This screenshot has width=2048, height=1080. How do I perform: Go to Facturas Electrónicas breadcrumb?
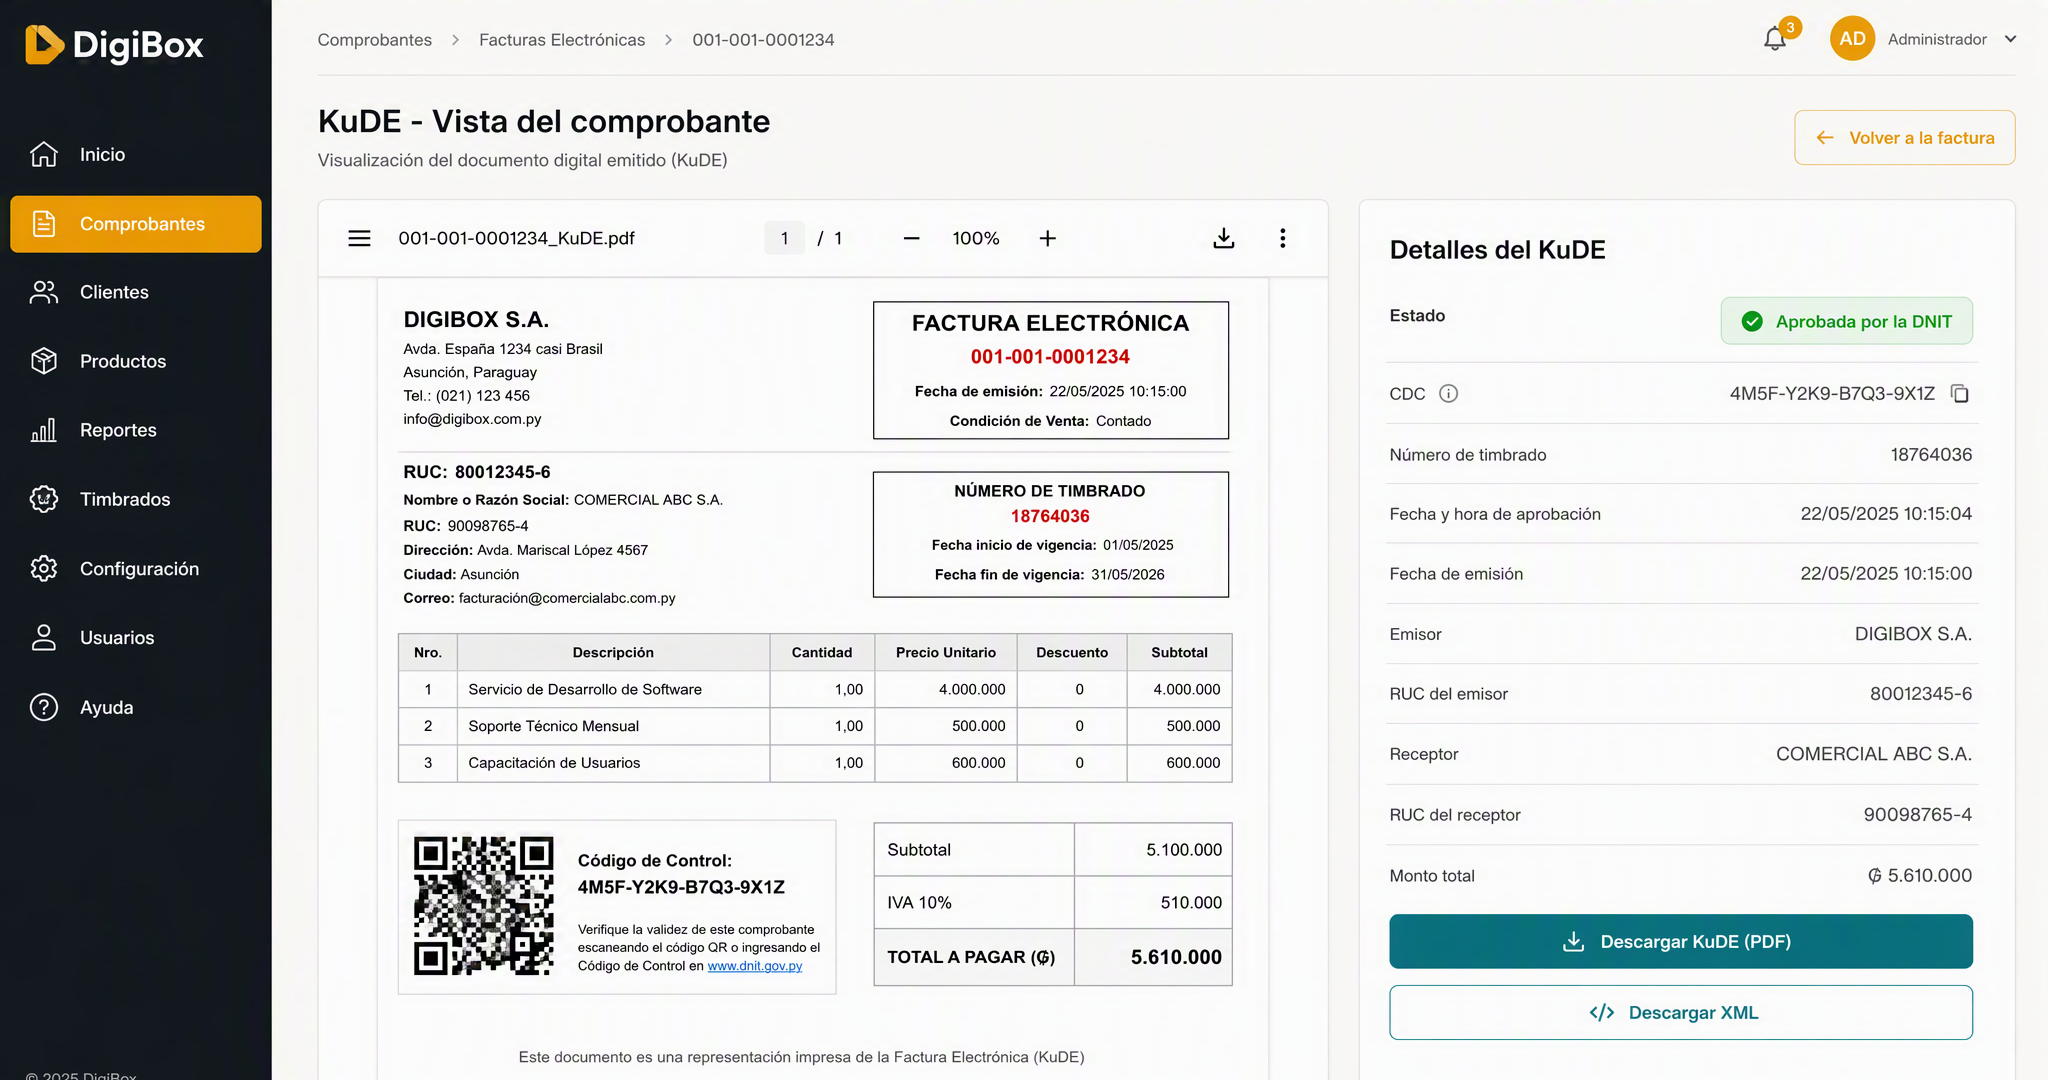pyautogui.click(x=562, y=40)
